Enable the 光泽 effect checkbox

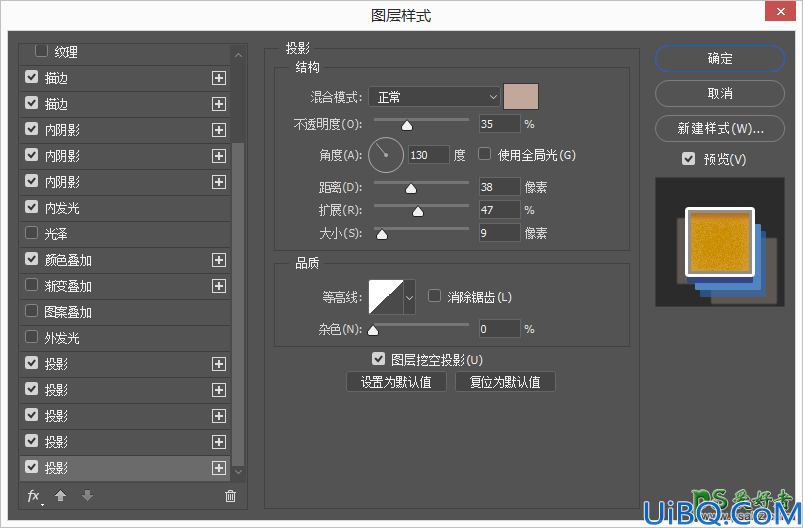coord(32,233)
